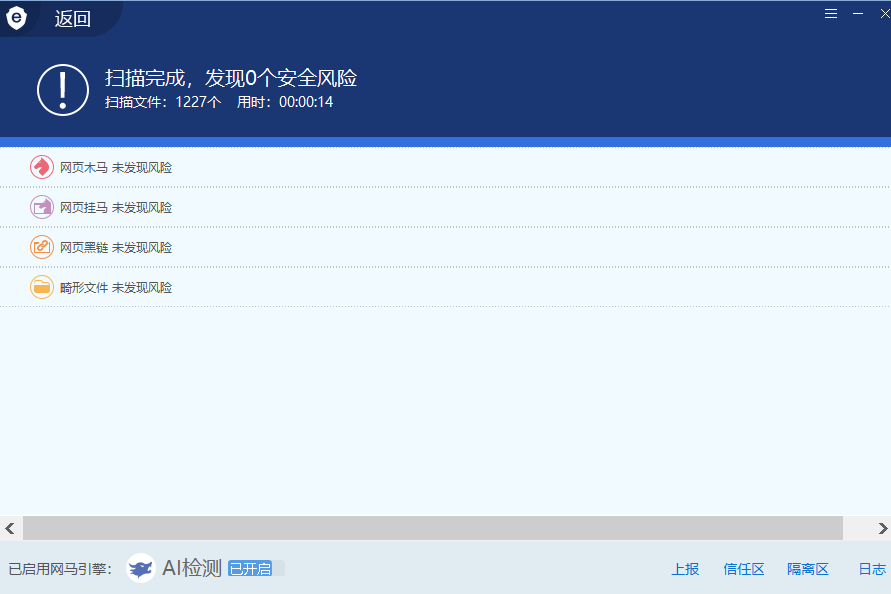Click the 用时: 00:00:14 duration
This screenshot has width=891, height=594.
(285, 102)
